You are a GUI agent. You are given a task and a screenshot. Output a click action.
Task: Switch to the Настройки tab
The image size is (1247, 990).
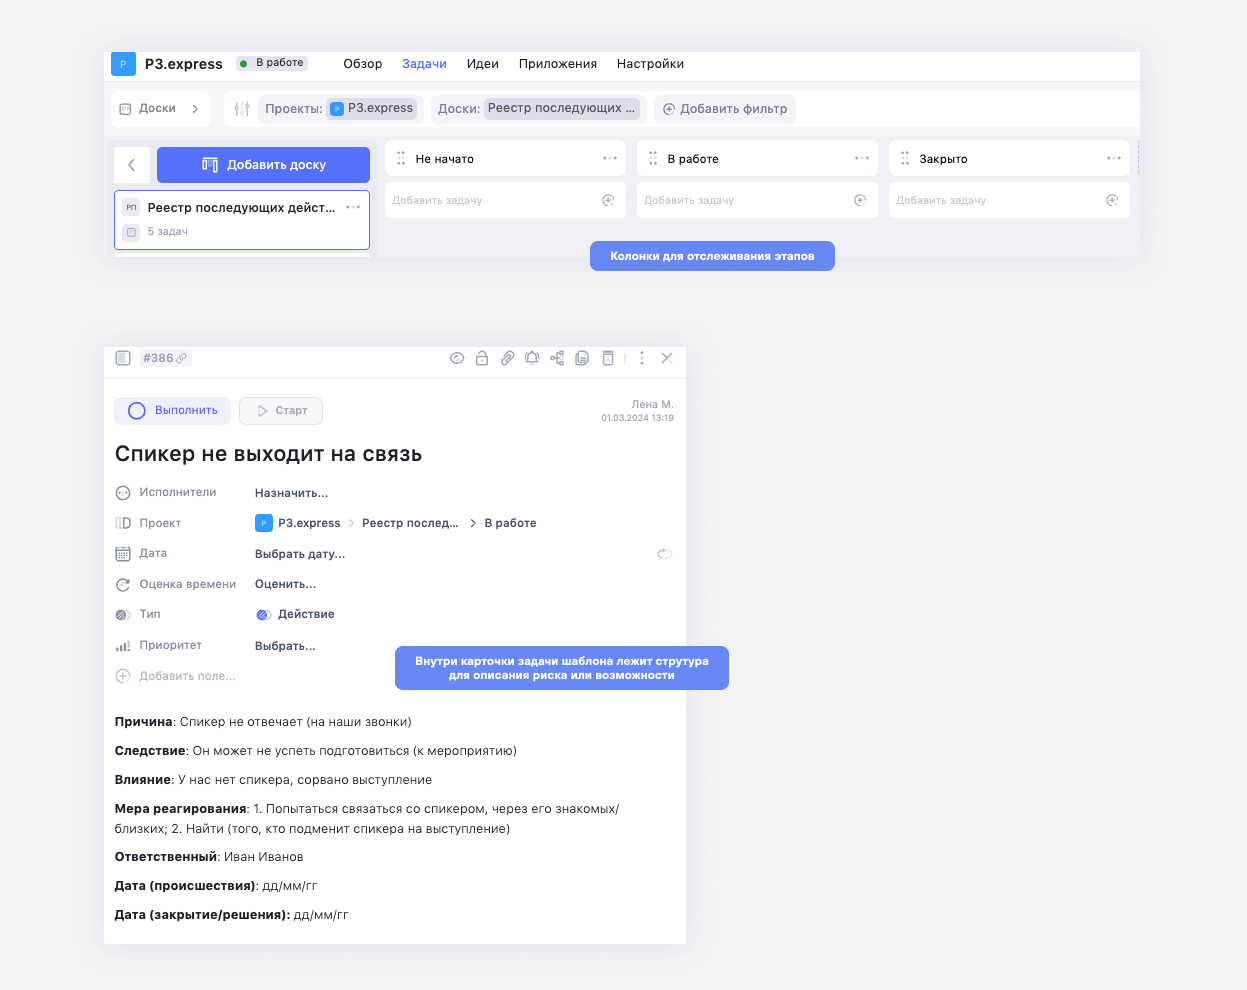650,64
